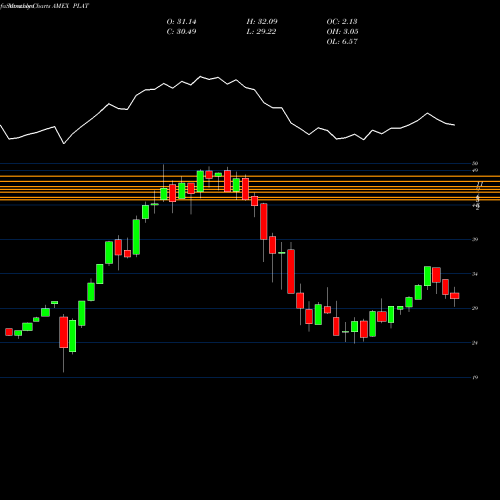Image resolution: width=500 pixels, height=500 pixels.
Task: Select the high value H: 32.09
Action: [262, 22]
